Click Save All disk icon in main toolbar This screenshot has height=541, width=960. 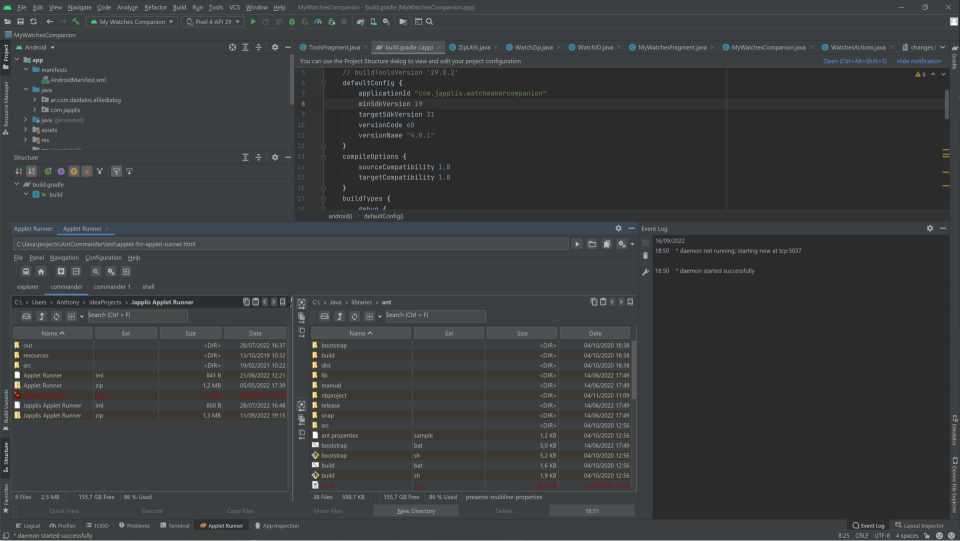pyautogui.click(x=20, y=21)
